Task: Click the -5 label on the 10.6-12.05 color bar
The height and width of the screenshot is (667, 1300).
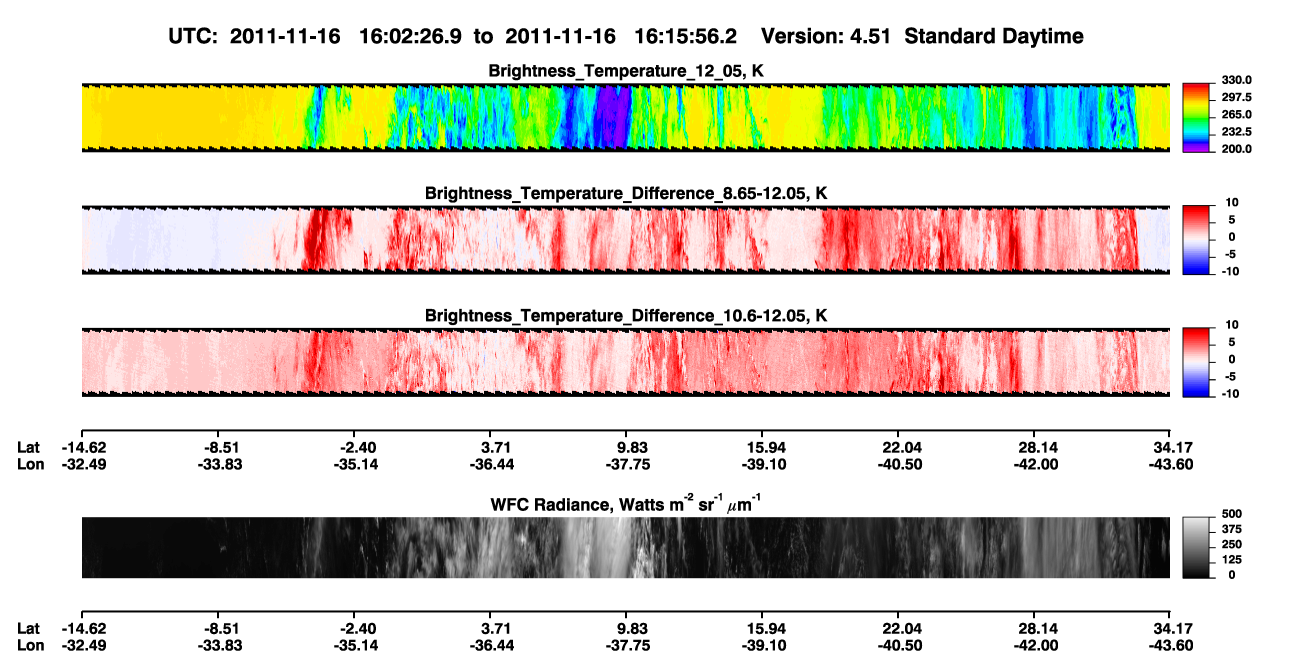Action: pyautogui.click(x=1230, y=377)
